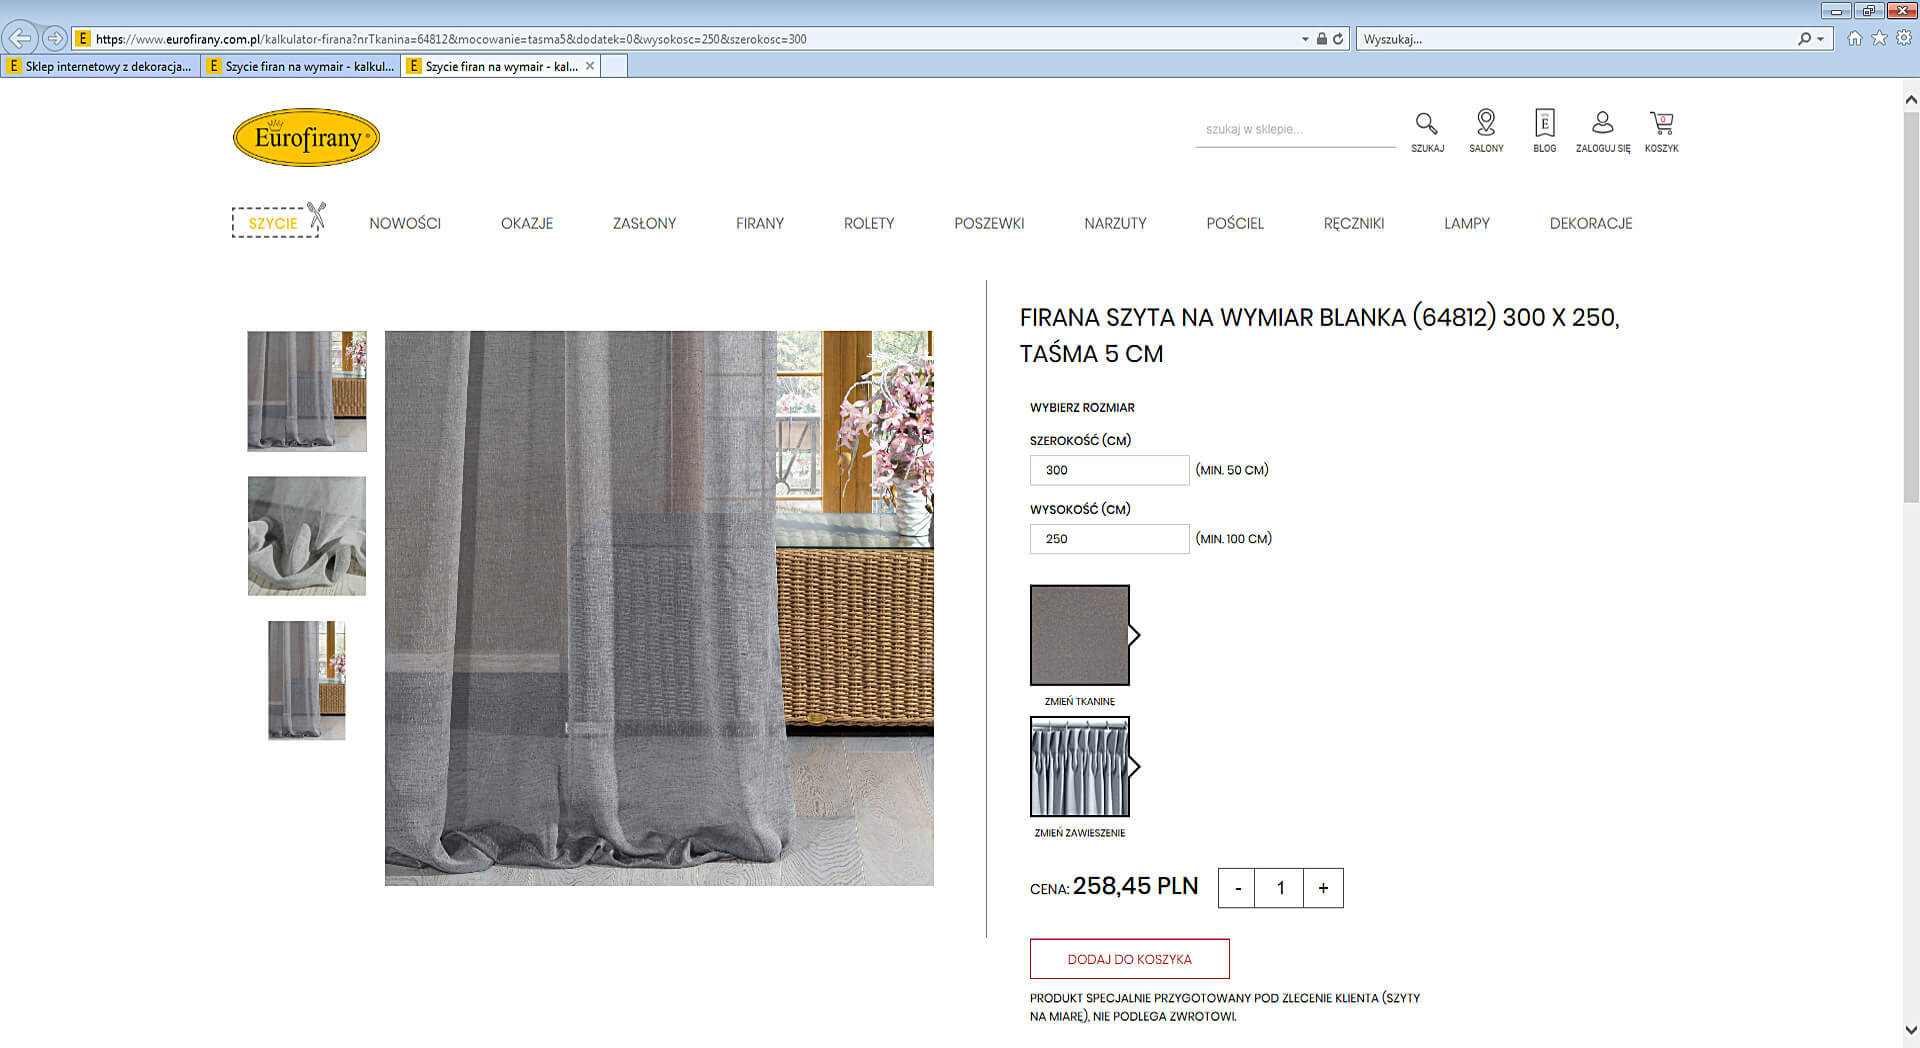Click the Szerokość width input field
Image resolution: width=1920 pixels, height=1048 pixels.
(x=1109, y=470)
